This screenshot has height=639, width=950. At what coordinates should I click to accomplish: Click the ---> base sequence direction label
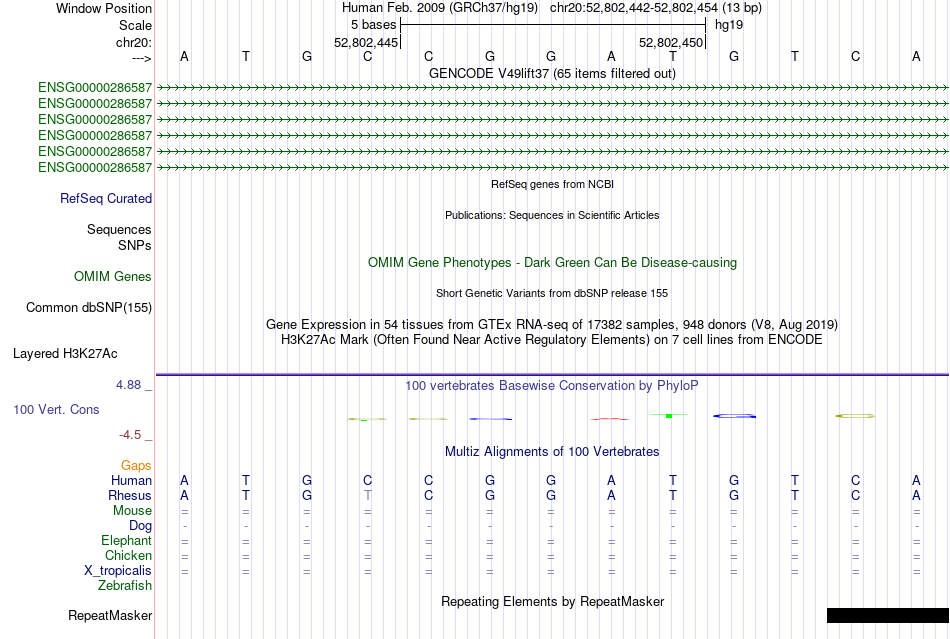(141, 58)
